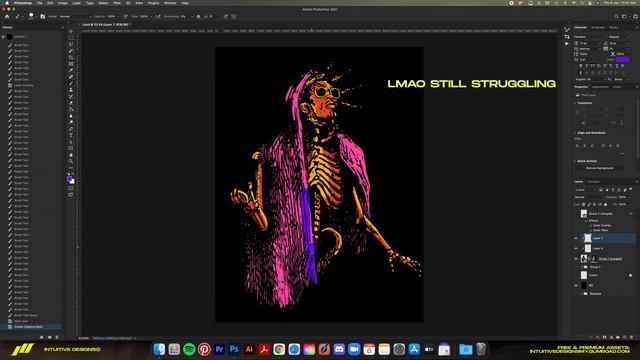Select Create Clipping Mask history state
The height and width of the screenshot is (360, 640).
point(31,327)
